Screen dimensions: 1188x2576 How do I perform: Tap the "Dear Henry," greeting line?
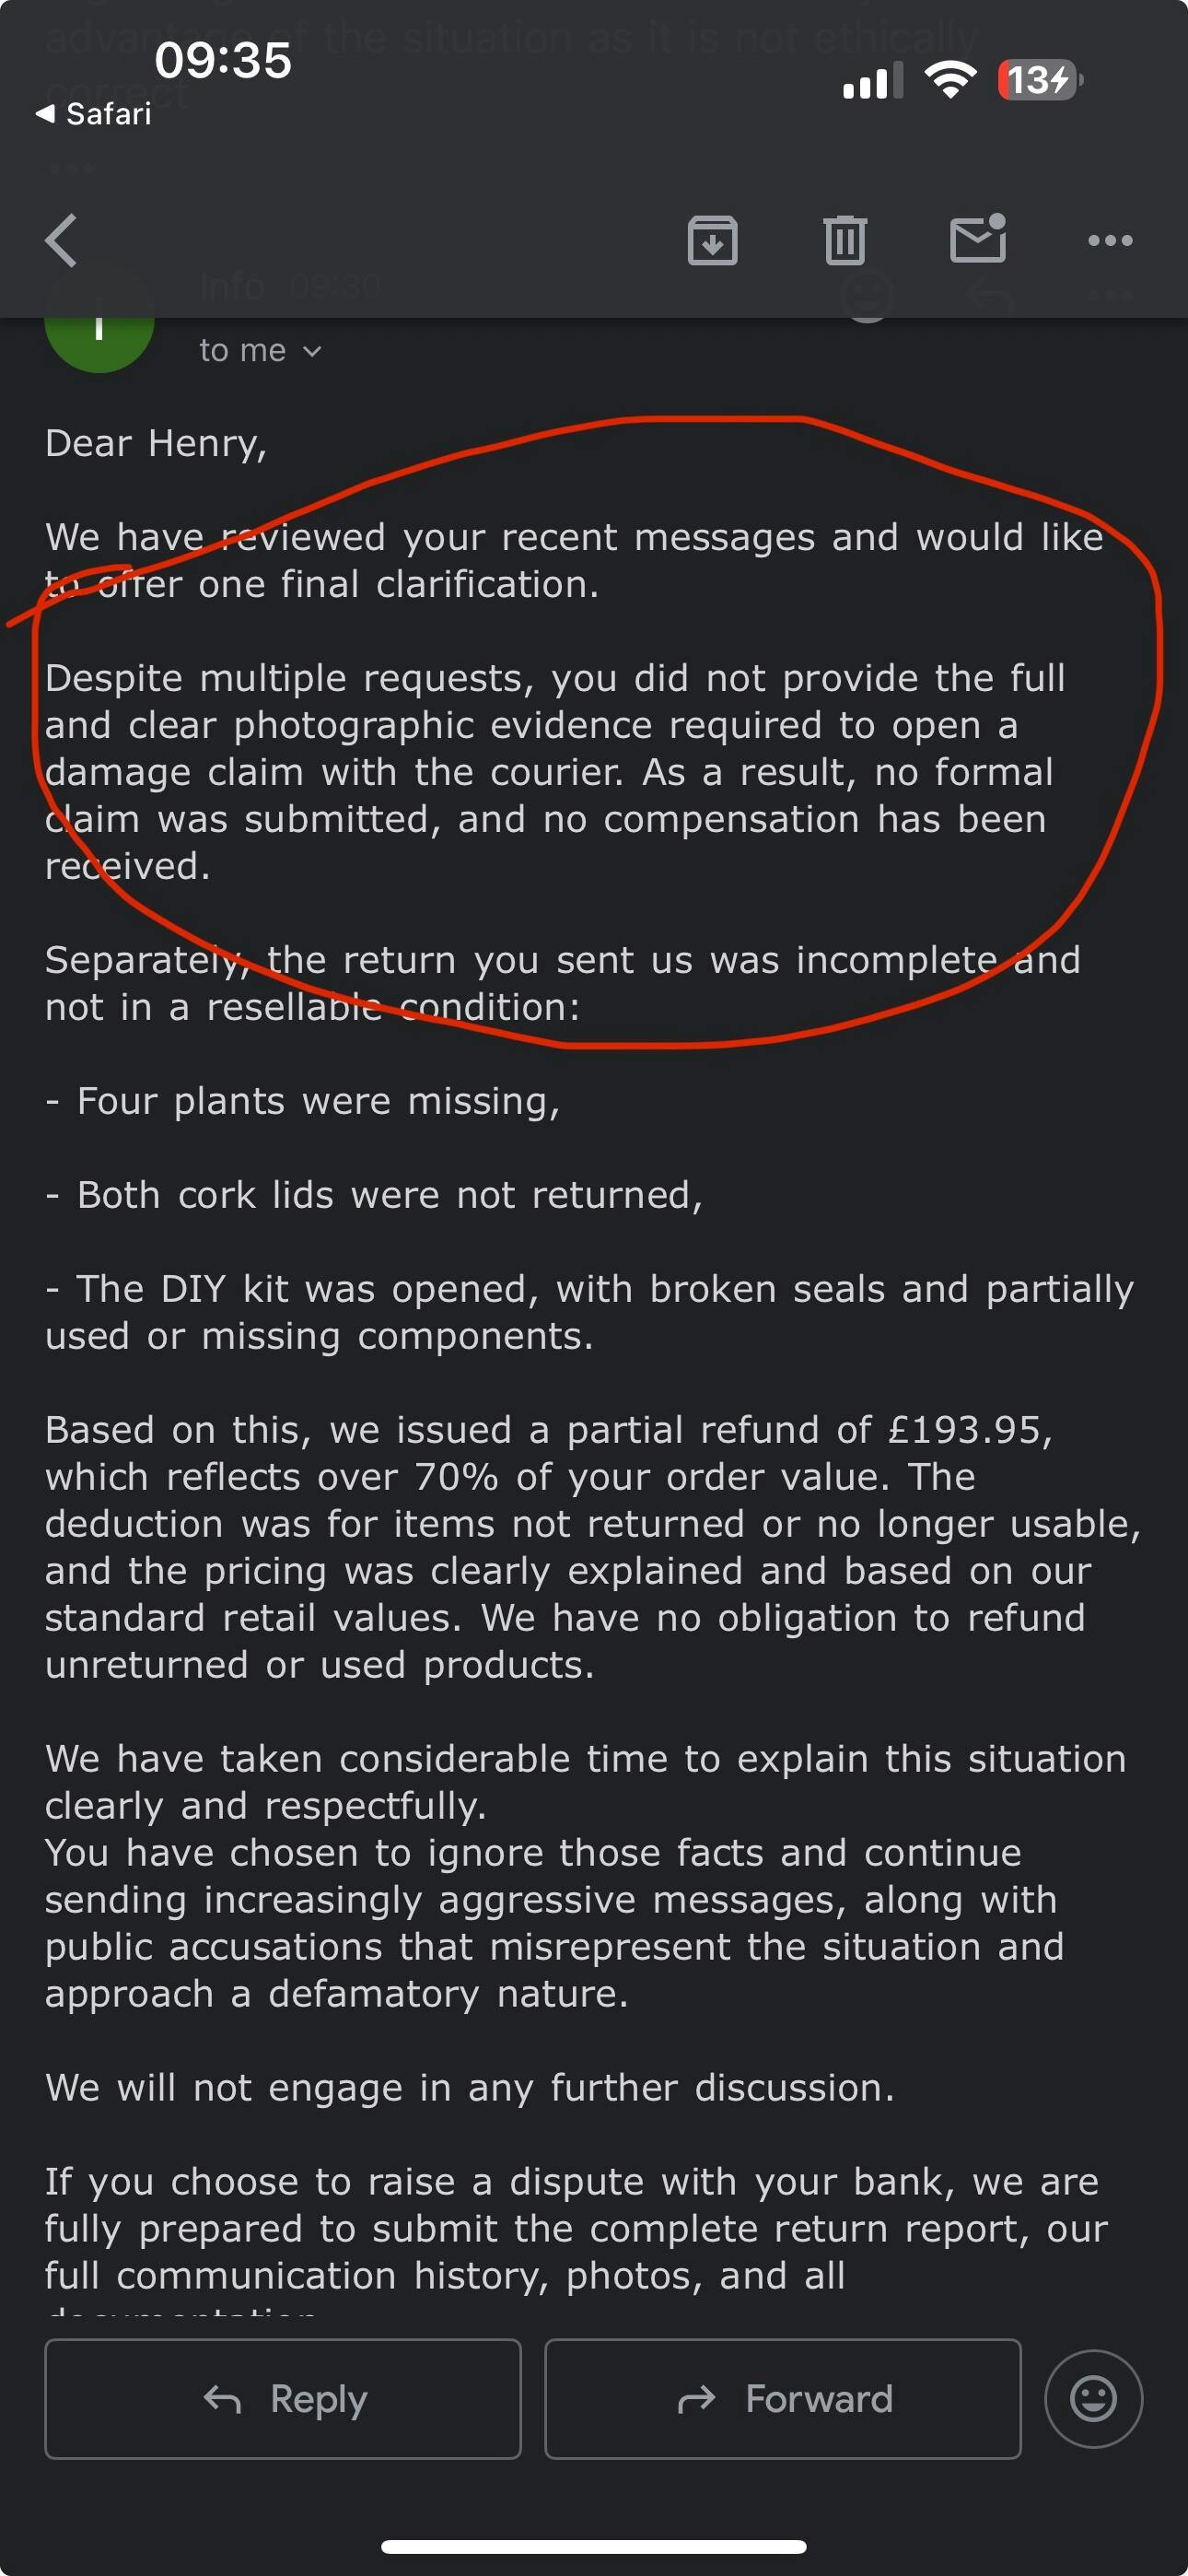pos(156,443)
